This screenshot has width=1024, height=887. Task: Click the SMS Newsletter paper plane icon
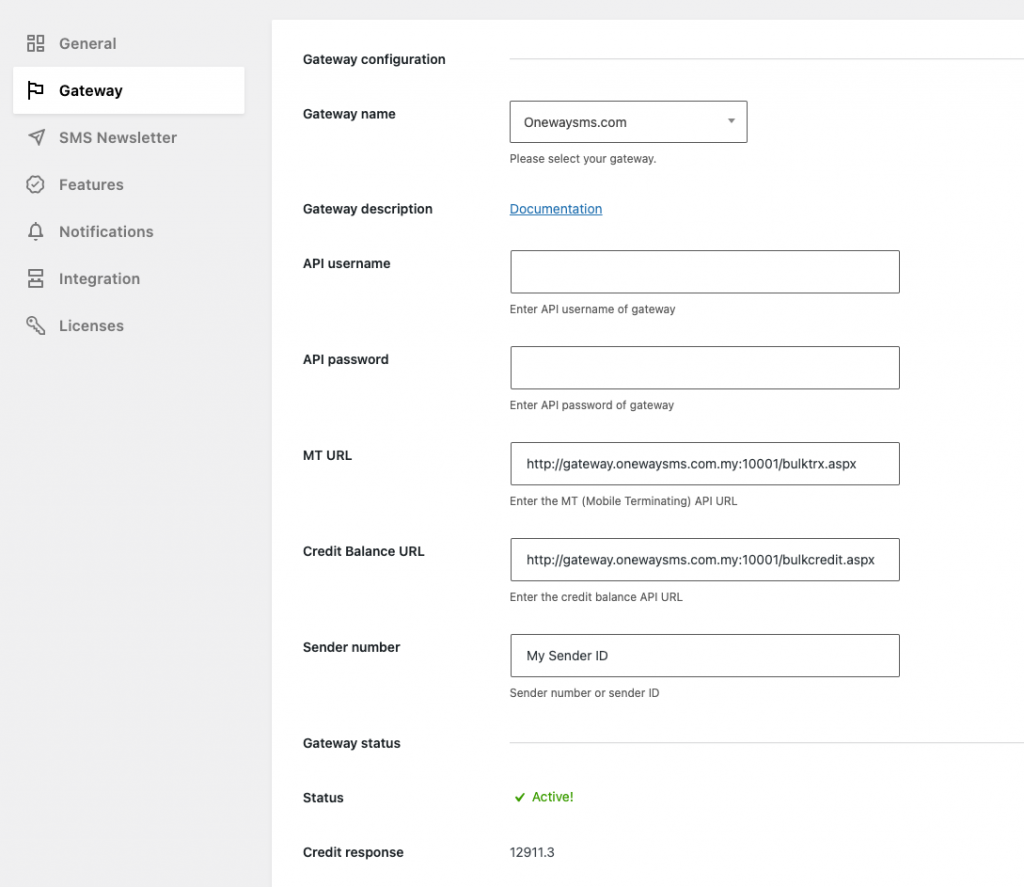pos(35,137)
